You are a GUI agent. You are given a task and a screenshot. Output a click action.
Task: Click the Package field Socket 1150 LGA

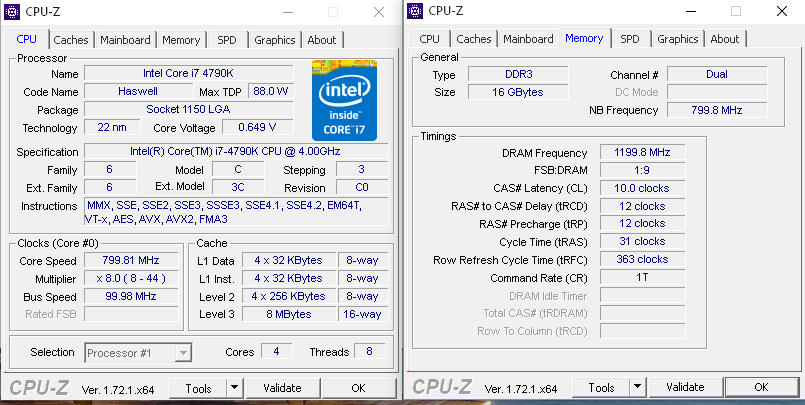(x=189, y=109)
